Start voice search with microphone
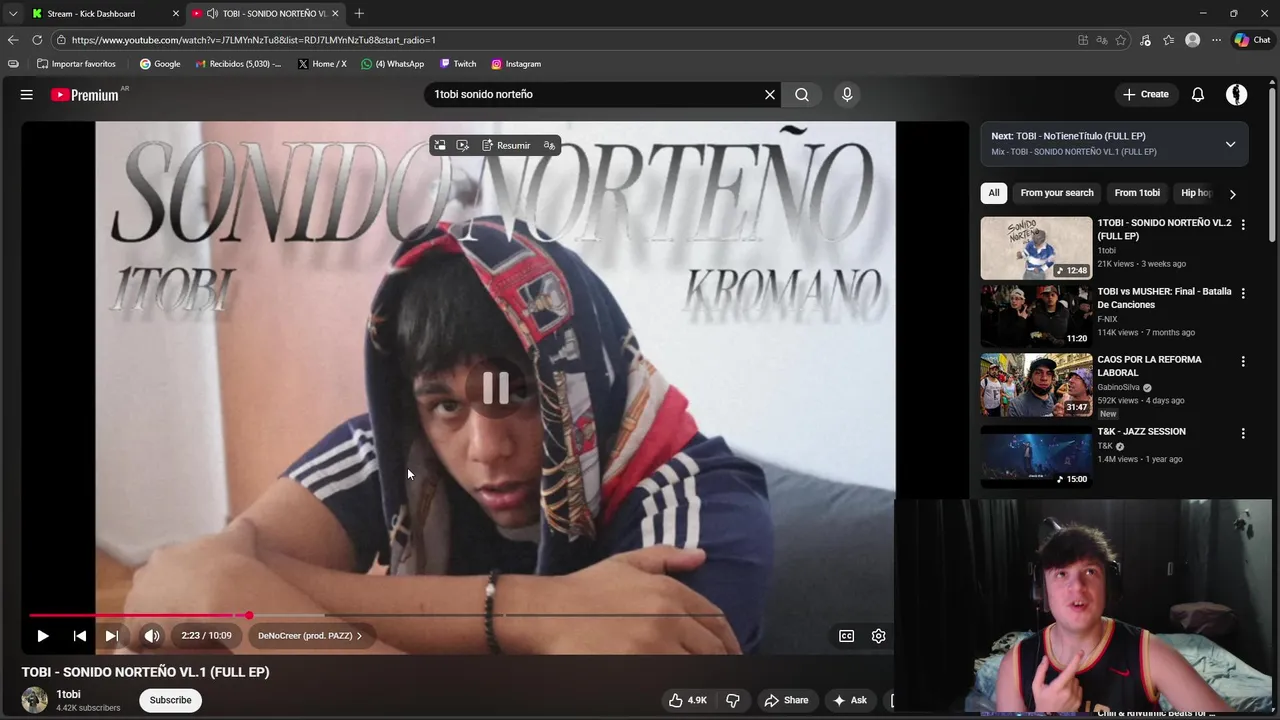Screen dimensions: 1280x720 pyautogui.click(x=847, y=94)
